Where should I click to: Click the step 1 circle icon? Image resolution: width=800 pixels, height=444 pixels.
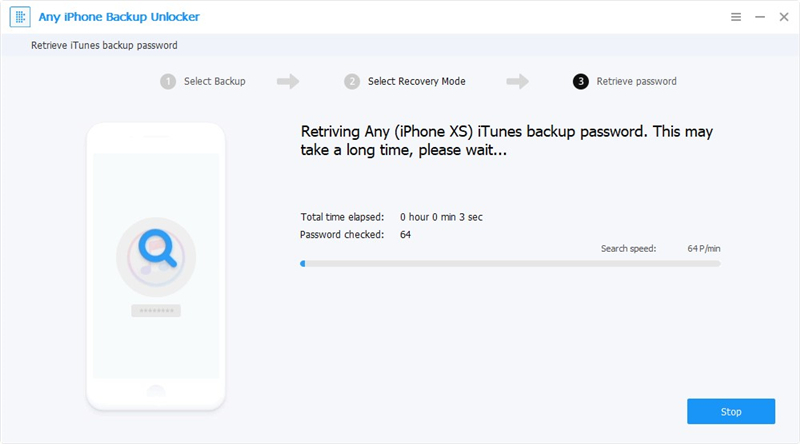point(168,82)
